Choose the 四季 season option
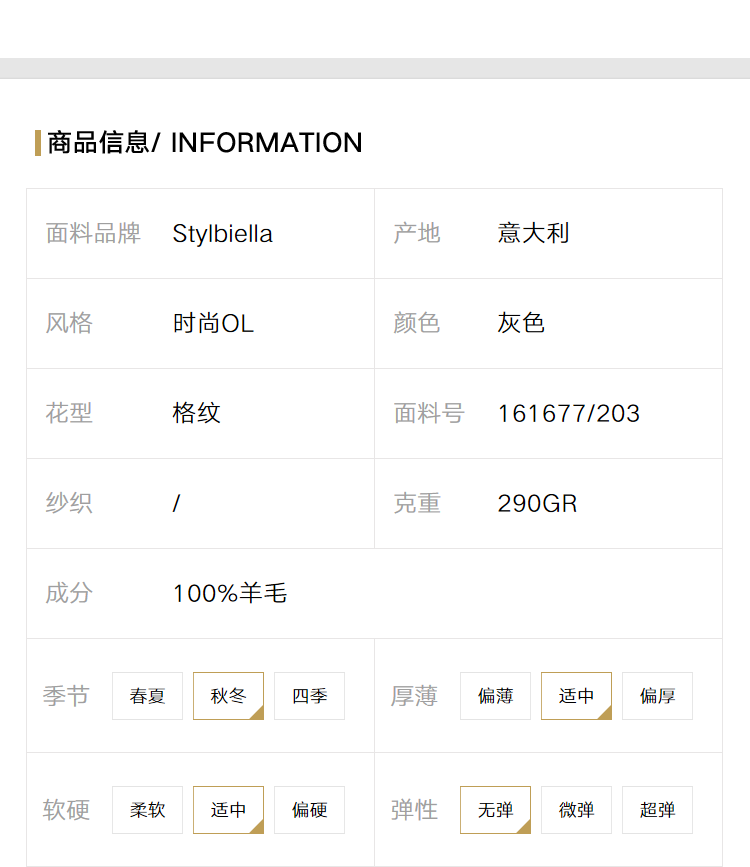The width and height of the screenshot is (750, 867). pos(309,696)
